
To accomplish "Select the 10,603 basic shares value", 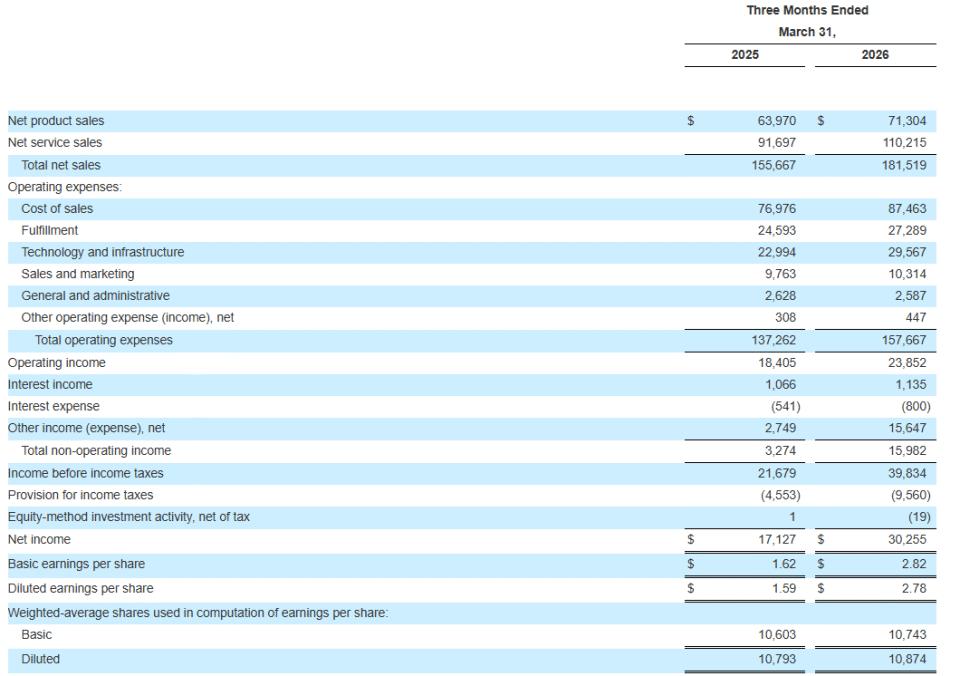I will (776, 635).
